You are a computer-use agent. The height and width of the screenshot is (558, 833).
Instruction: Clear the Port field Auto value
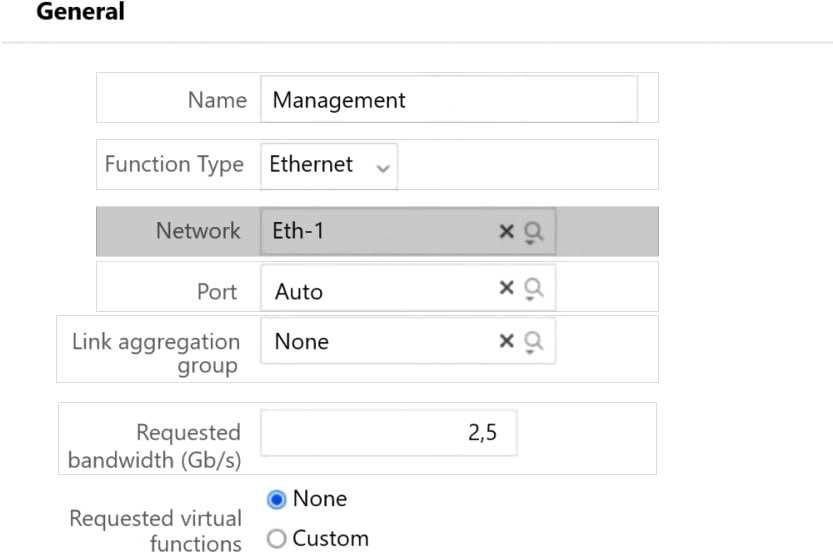(506, 288)
